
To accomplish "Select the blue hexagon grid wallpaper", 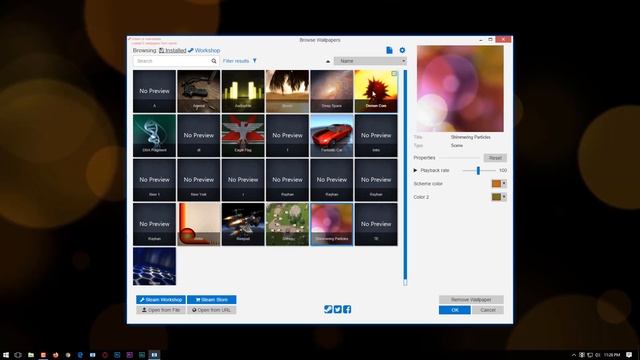I will tap(154, 266).
